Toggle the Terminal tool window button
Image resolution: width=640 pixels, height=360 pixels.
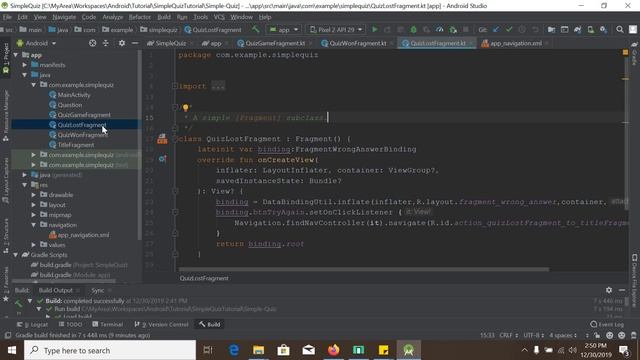click(107, 324)
